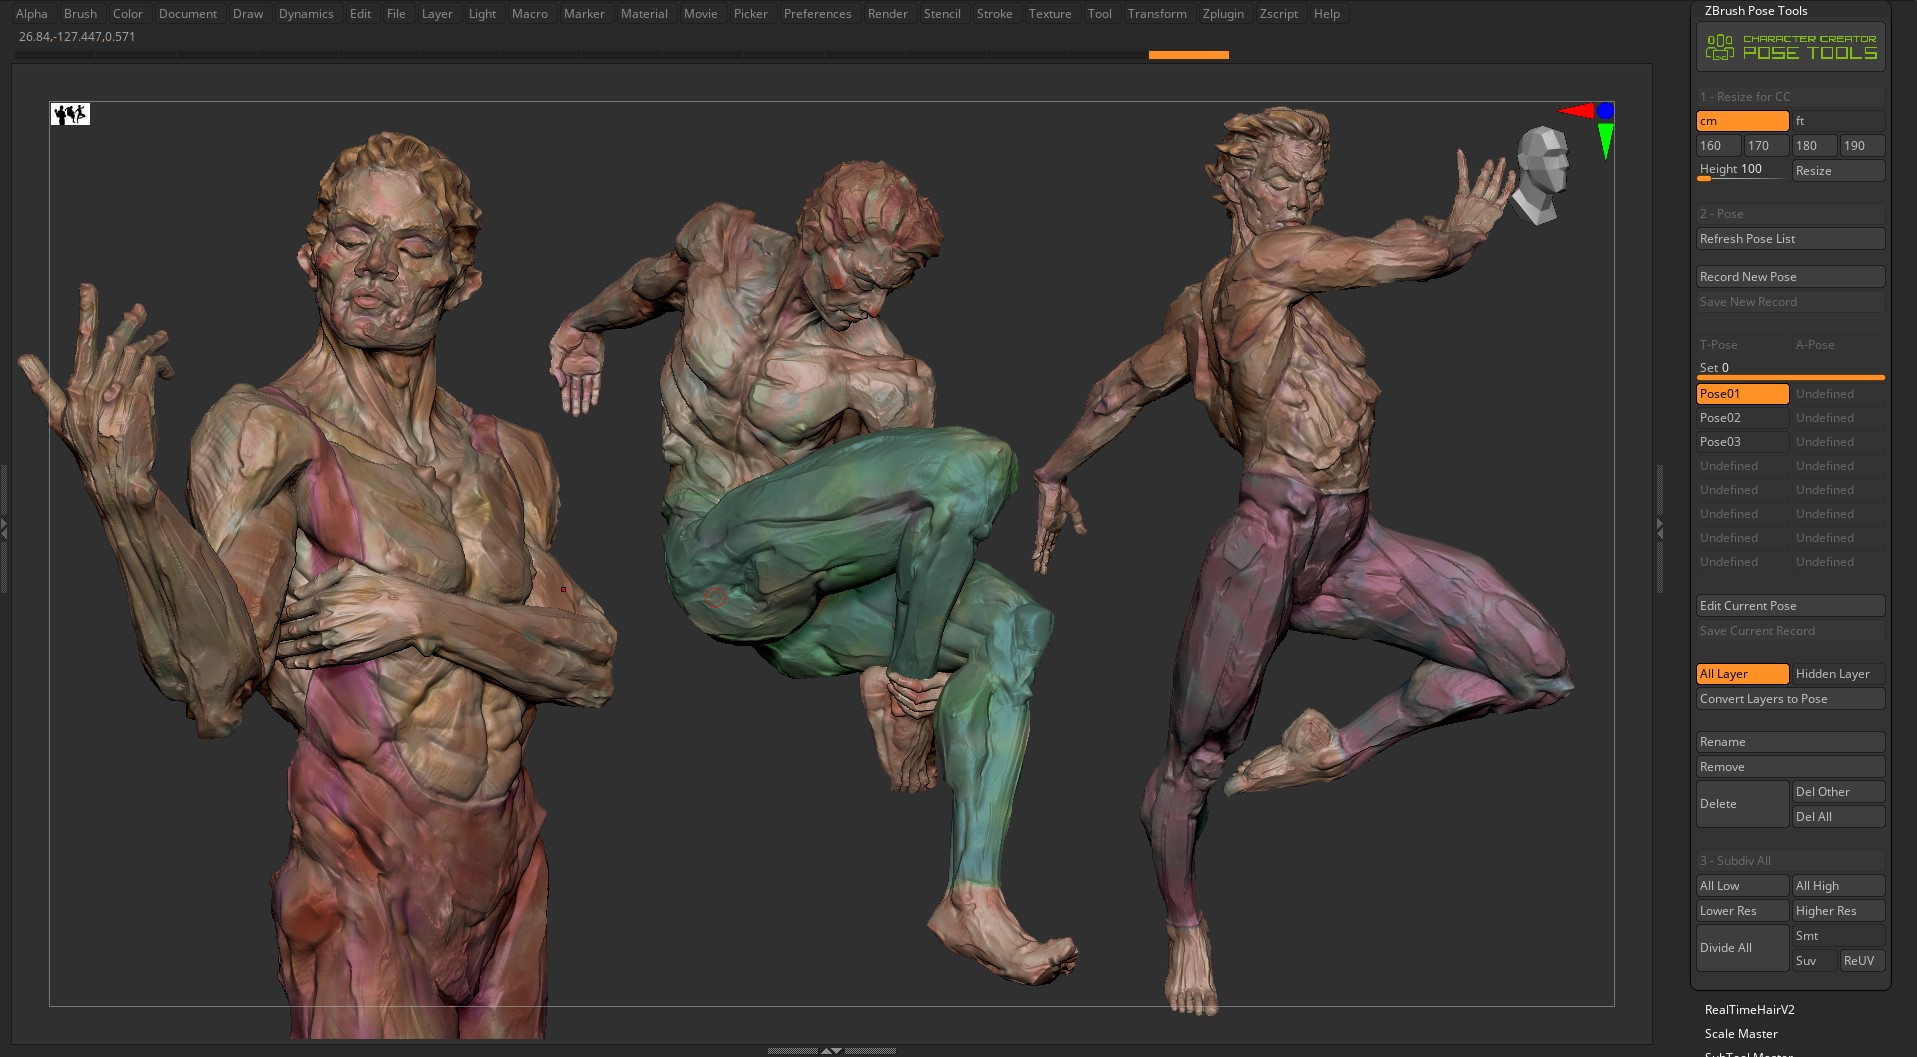Click Convert Layers to Pose
1917x1057 pixels.
point(1790,699)
